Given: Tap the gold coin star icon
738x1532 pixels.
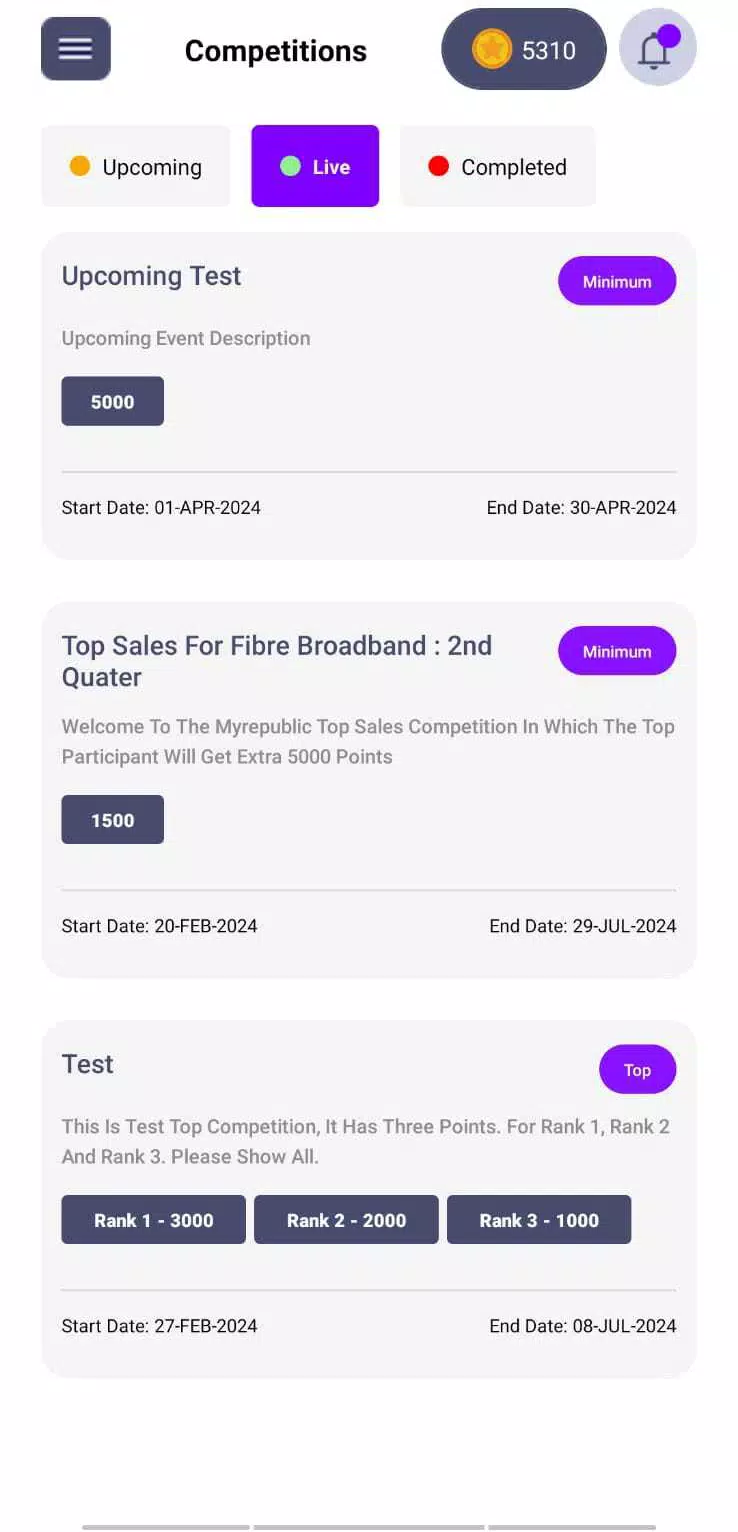Looking at the screenshot, I should point(491,50).
